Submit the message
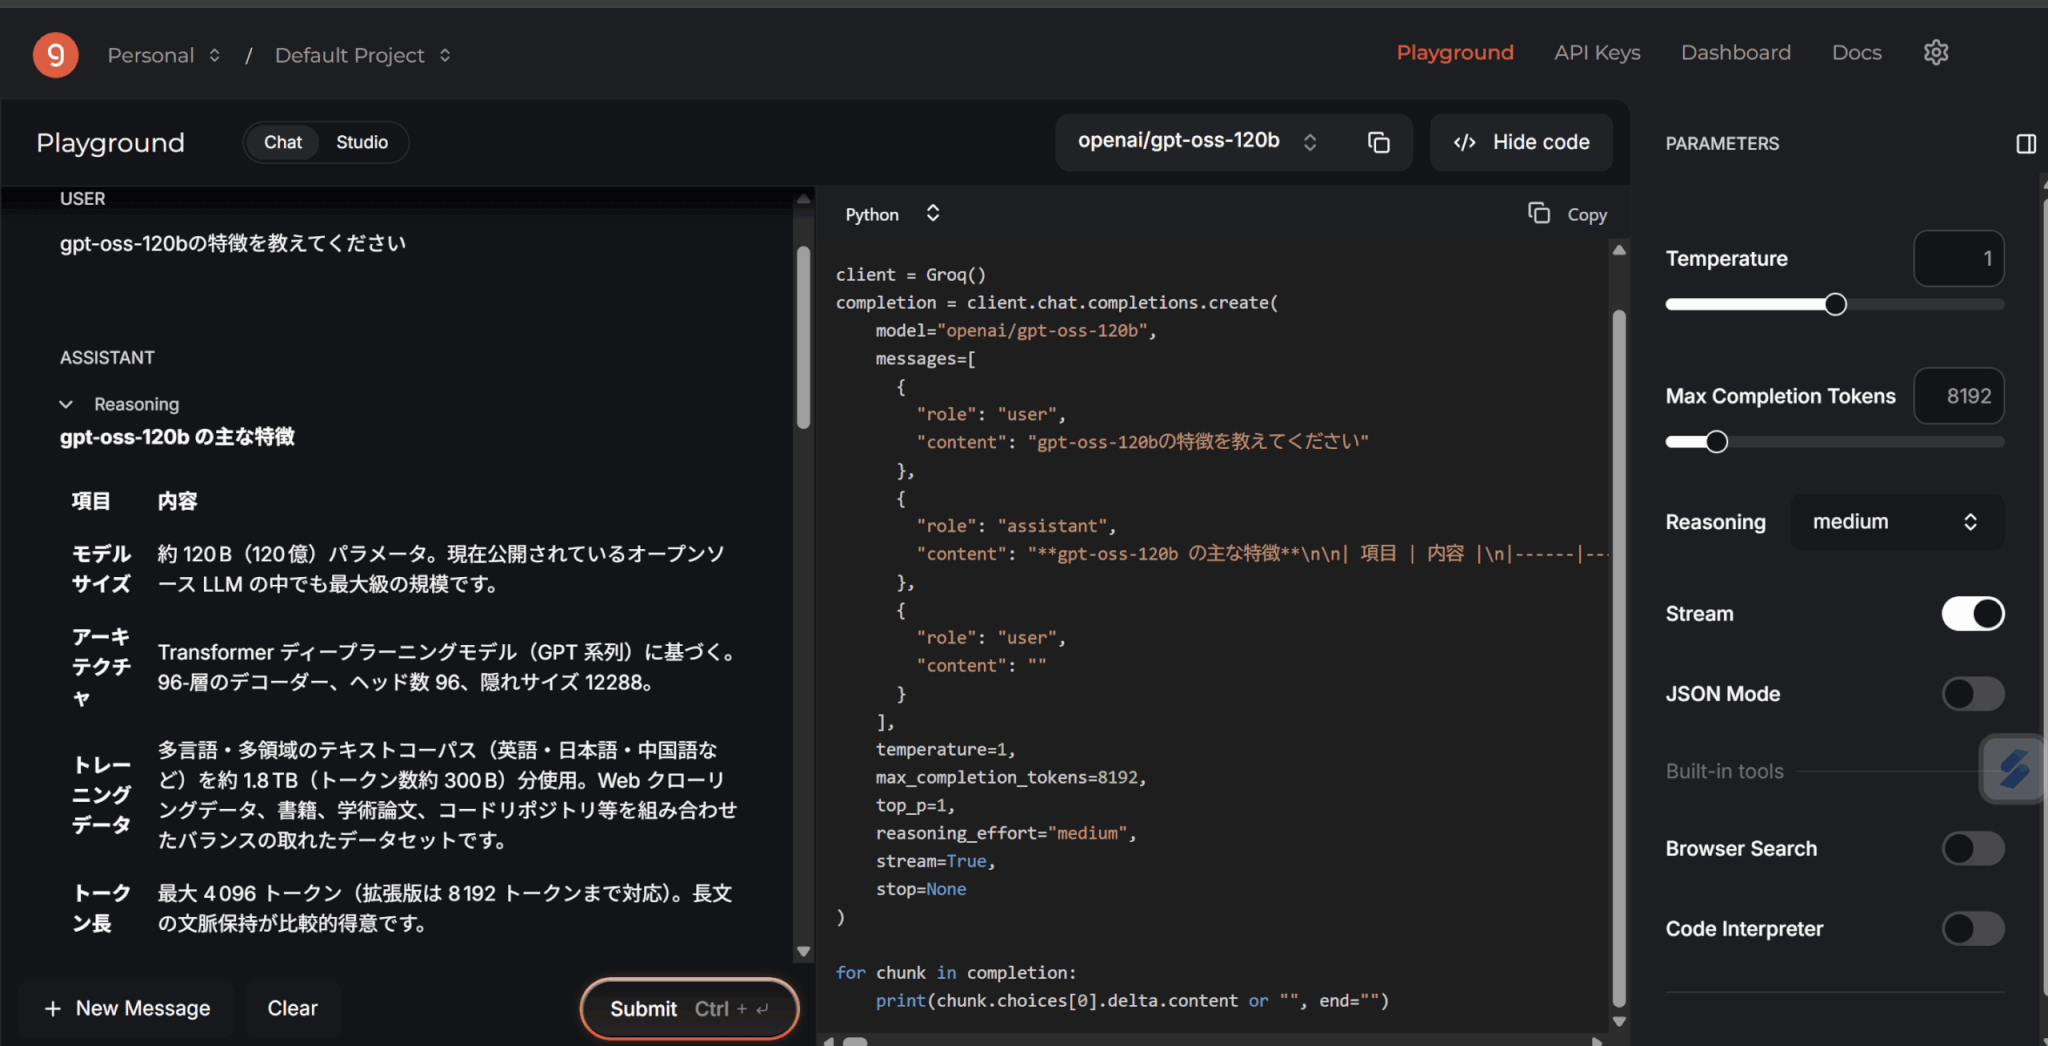This screenshot has height=1046, width=2048. pyautogui.click(x=689, y=1008)
